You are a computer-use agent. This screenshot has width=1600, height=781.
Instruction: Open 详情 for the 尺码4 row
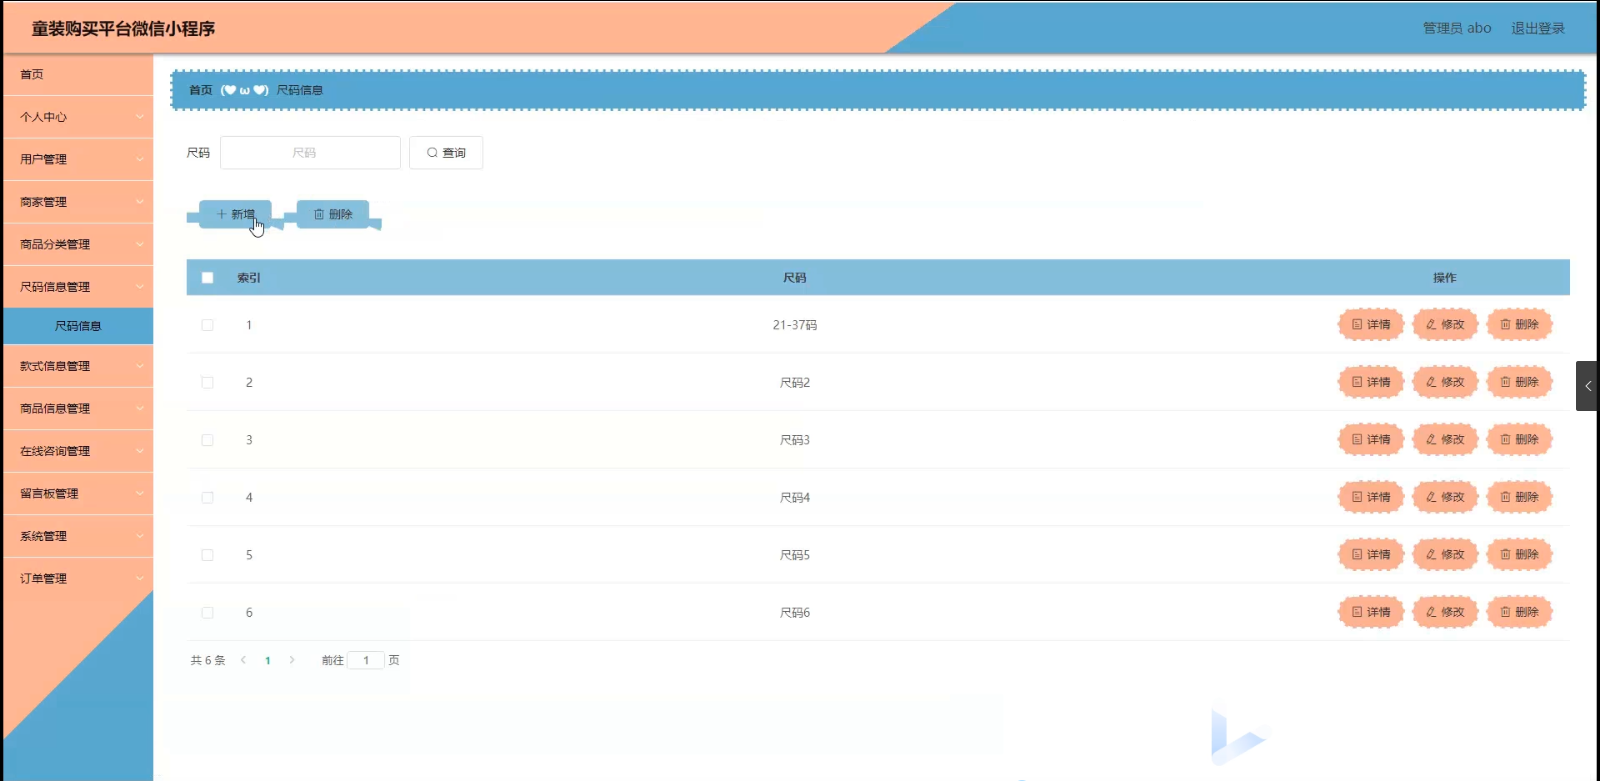click(1371, 497)
